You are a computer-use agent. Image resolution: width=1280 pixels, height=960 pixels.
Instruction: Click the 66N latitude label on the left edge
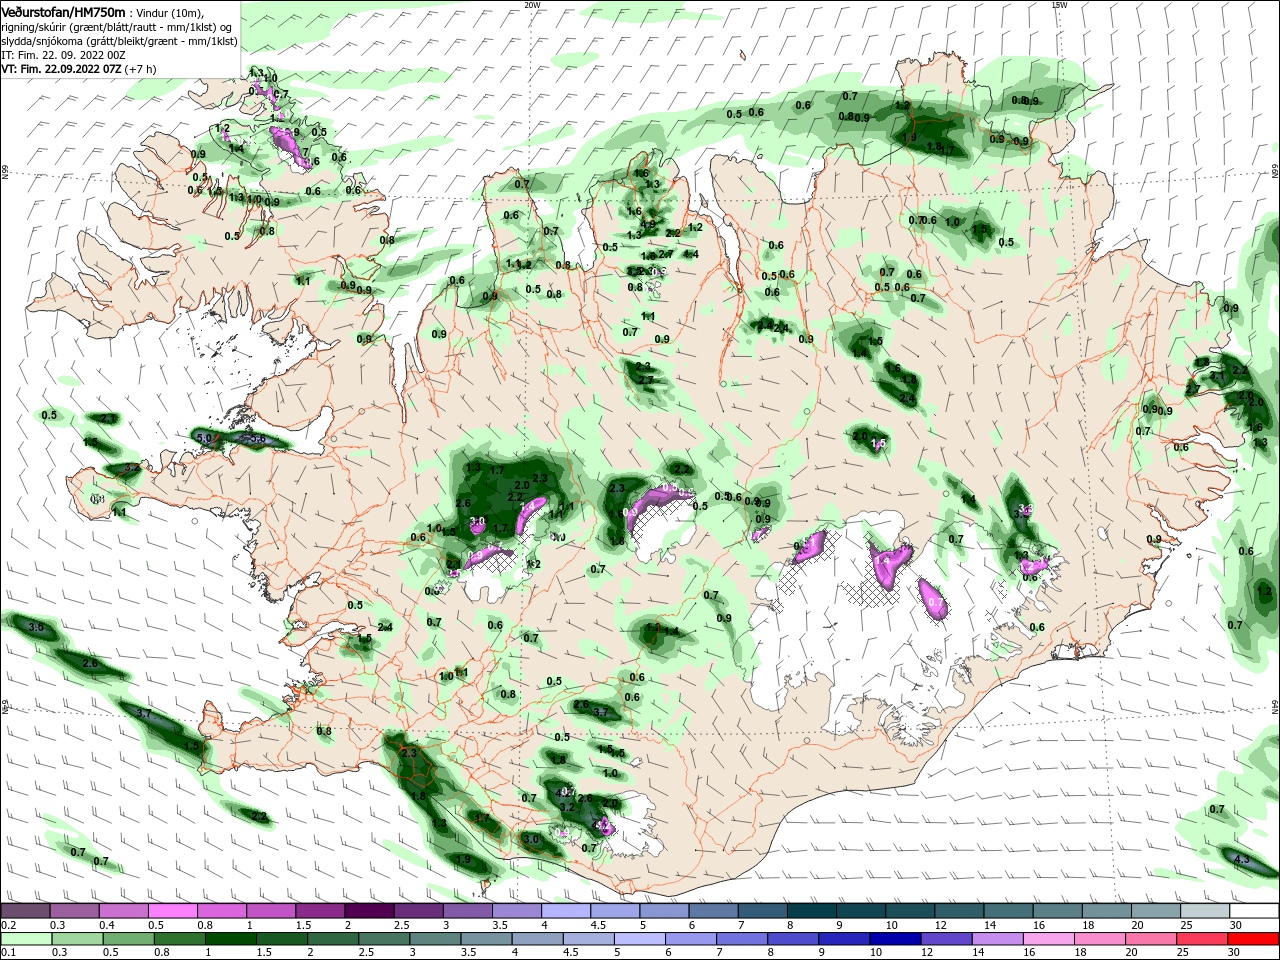click(x=4, y=172)
